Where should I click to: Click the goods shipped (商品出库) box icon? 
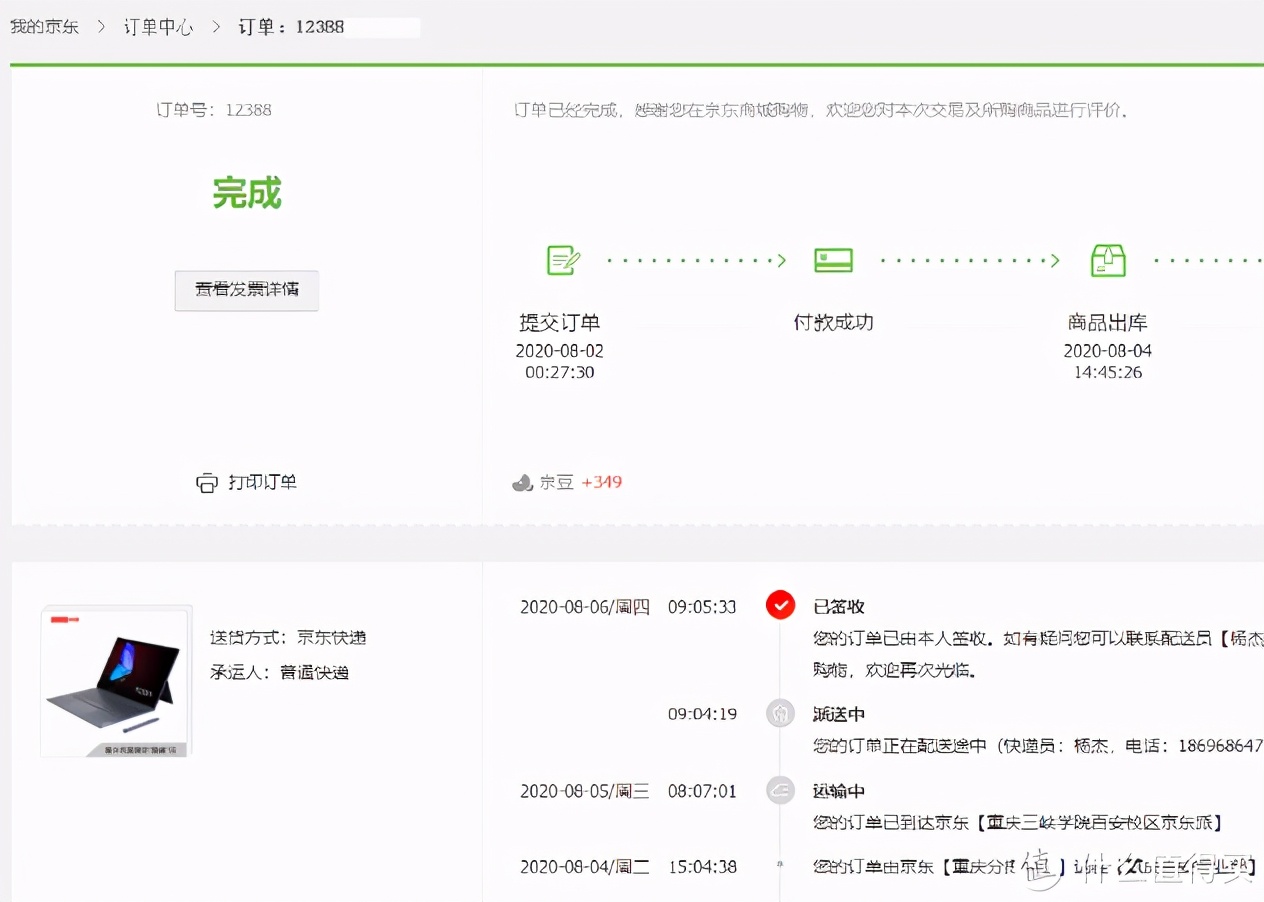(x=1107, y=260)
